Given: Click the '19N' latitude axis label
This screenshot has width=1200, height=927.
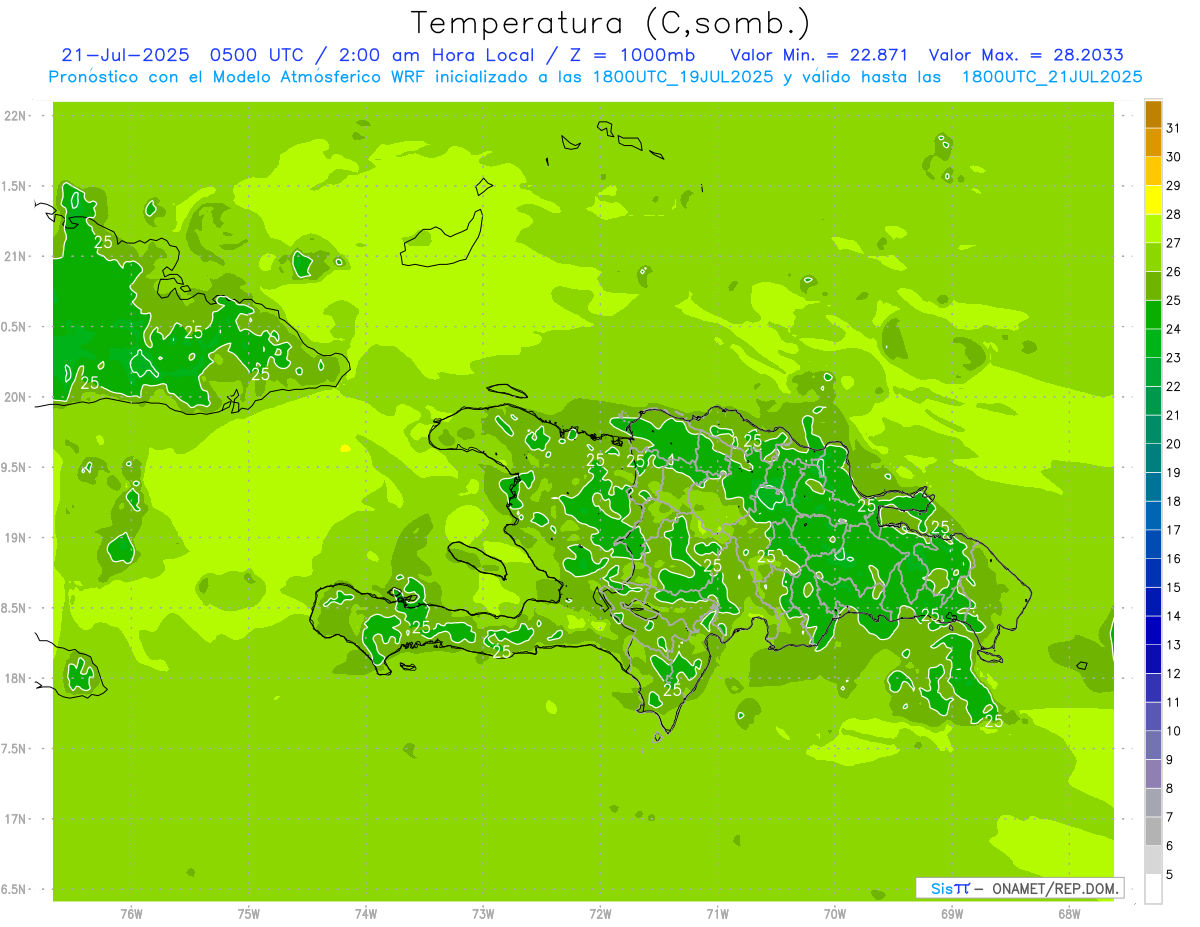Looking at the screenshot, I should [14, 537].
